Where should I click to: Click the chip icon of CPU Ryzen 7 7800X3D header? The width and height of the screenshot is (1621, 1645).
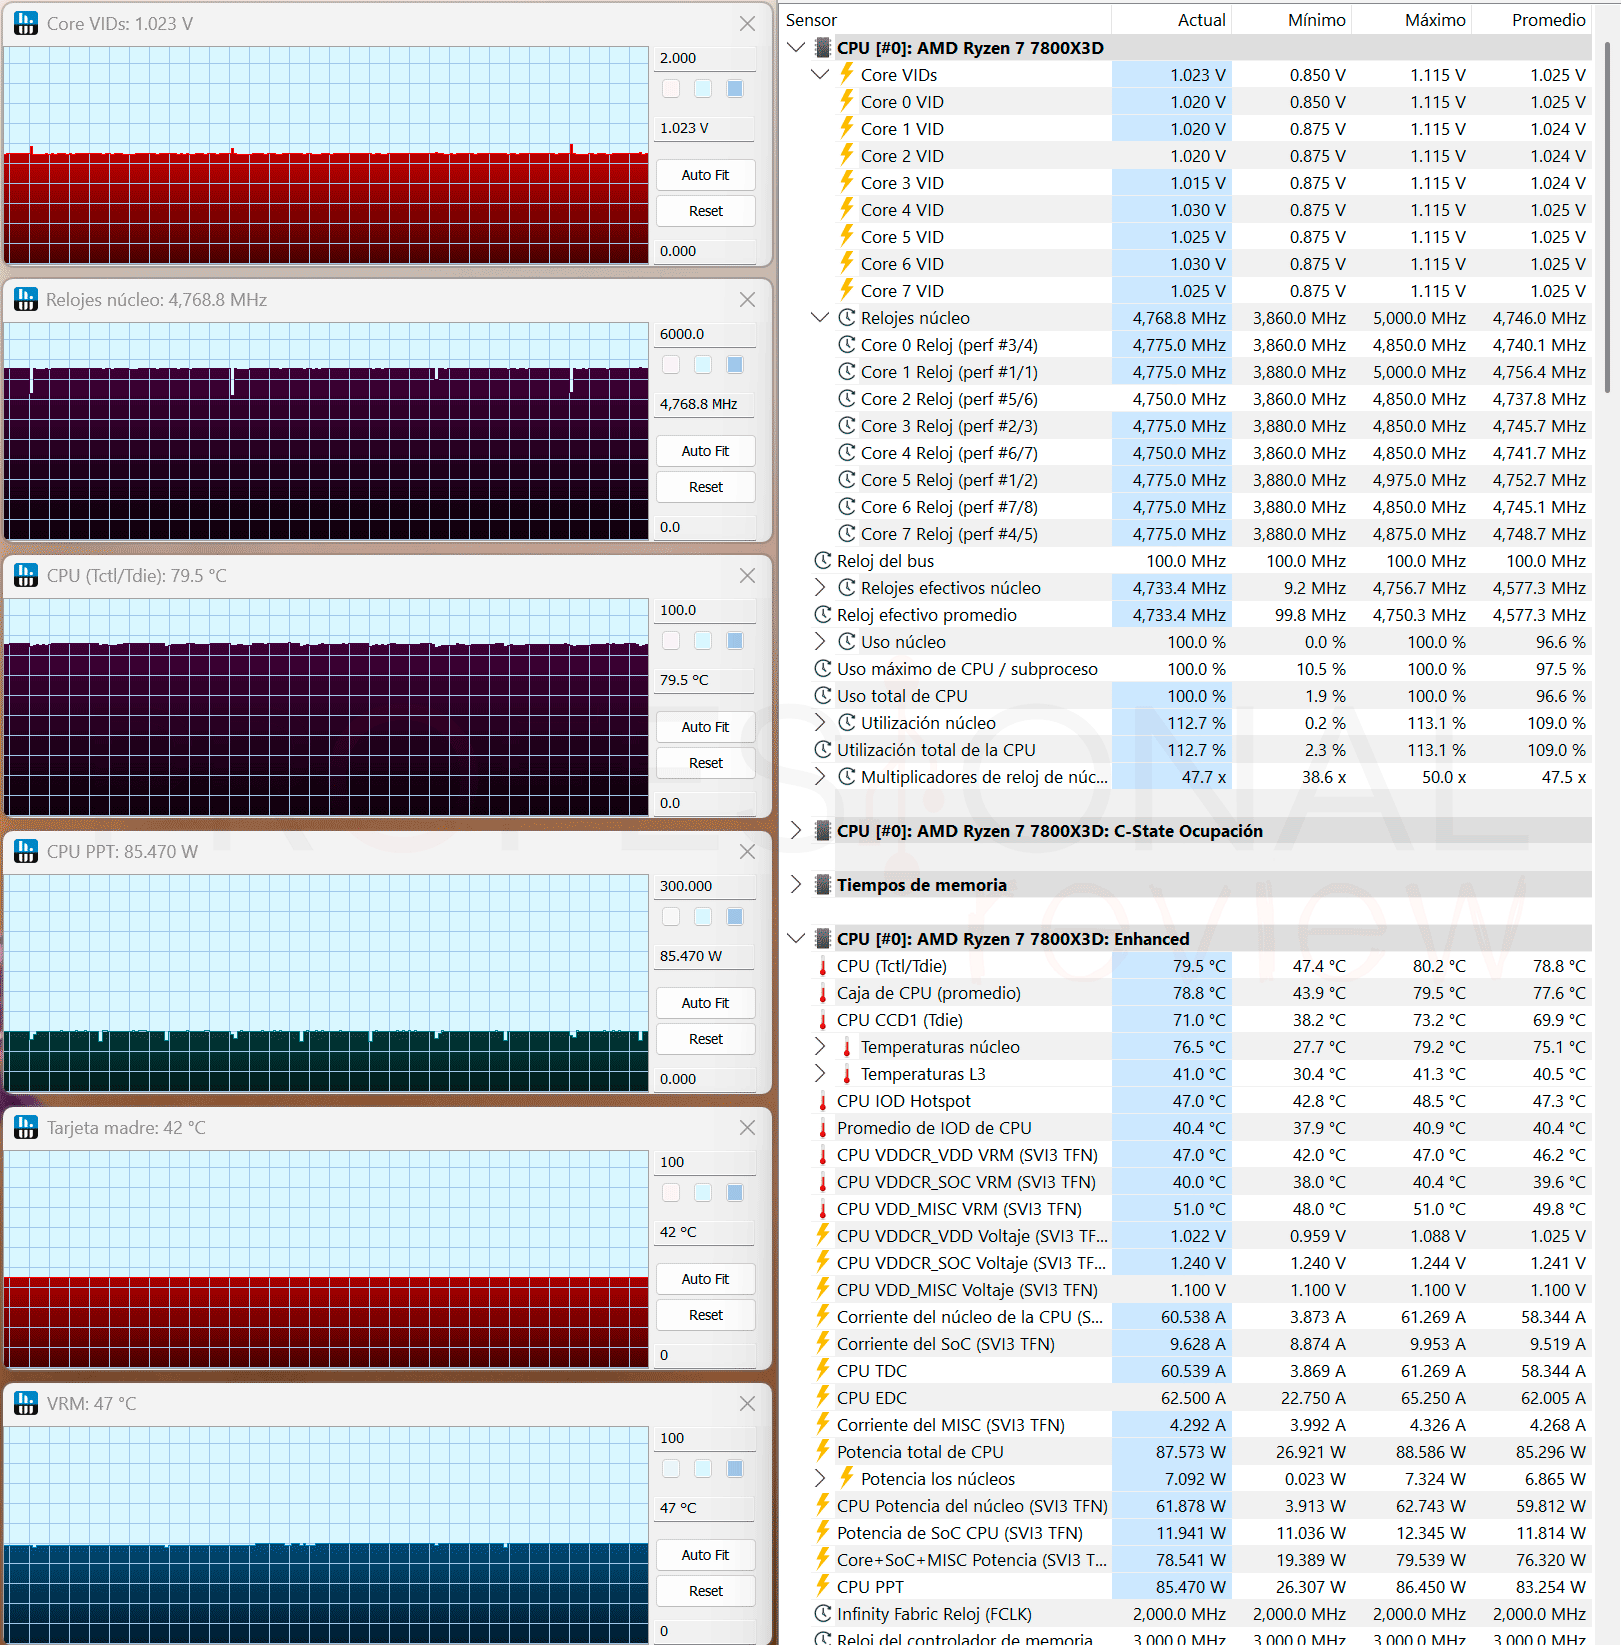[x=823, y=47]
